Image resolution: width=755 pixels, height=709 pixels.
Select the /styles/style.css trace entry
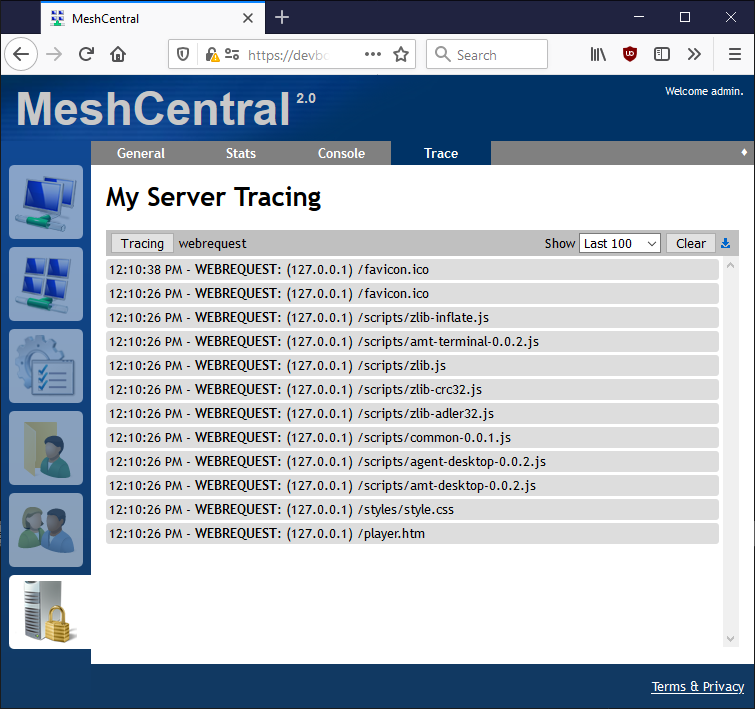[x=412, y=510]
